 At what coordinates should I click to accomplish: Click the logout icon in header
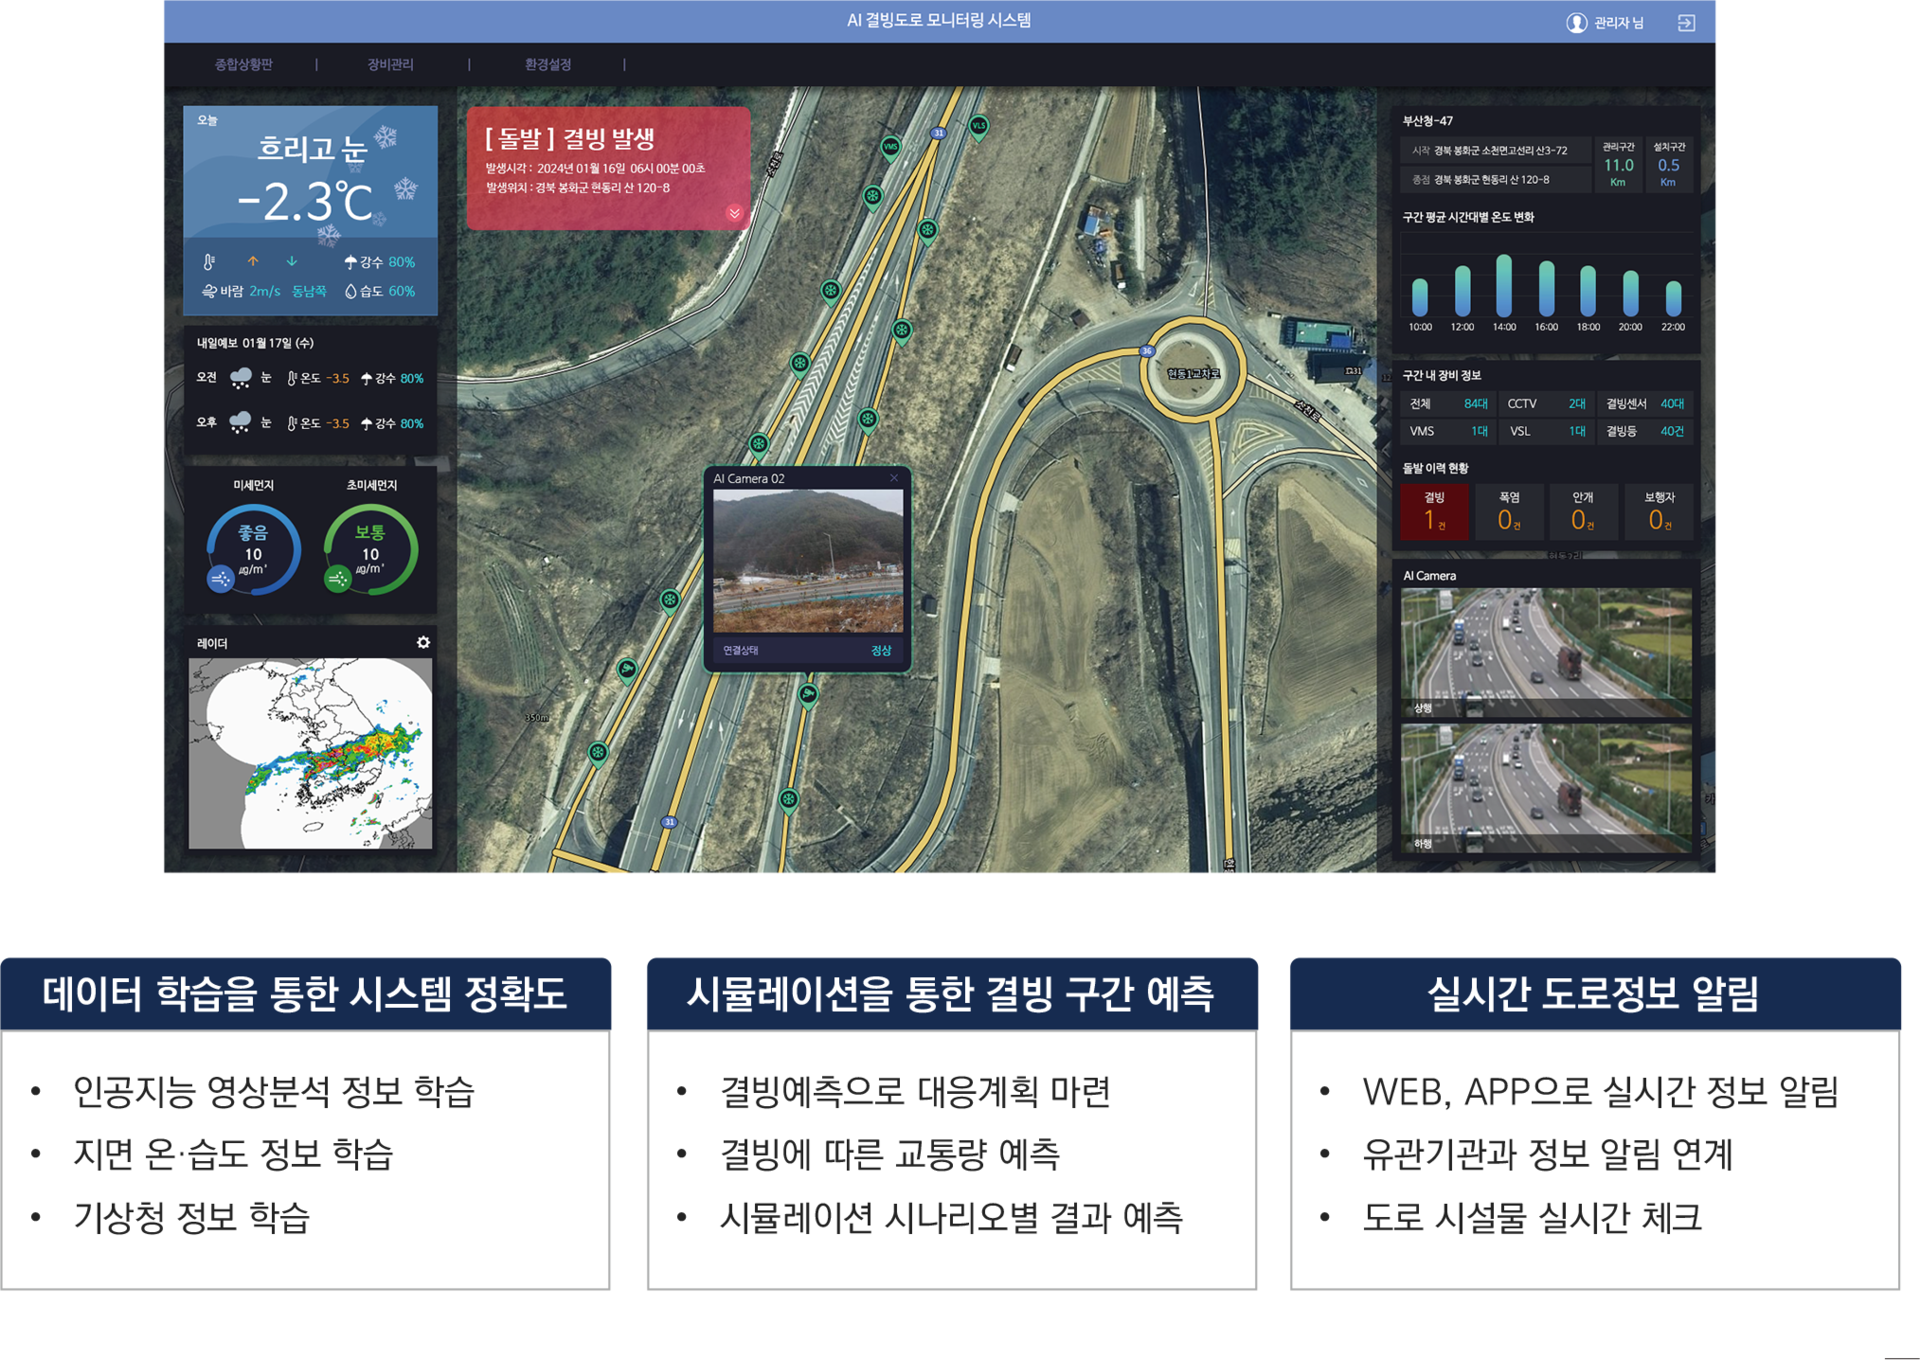pyautogui.click(x=1686, y=22)
